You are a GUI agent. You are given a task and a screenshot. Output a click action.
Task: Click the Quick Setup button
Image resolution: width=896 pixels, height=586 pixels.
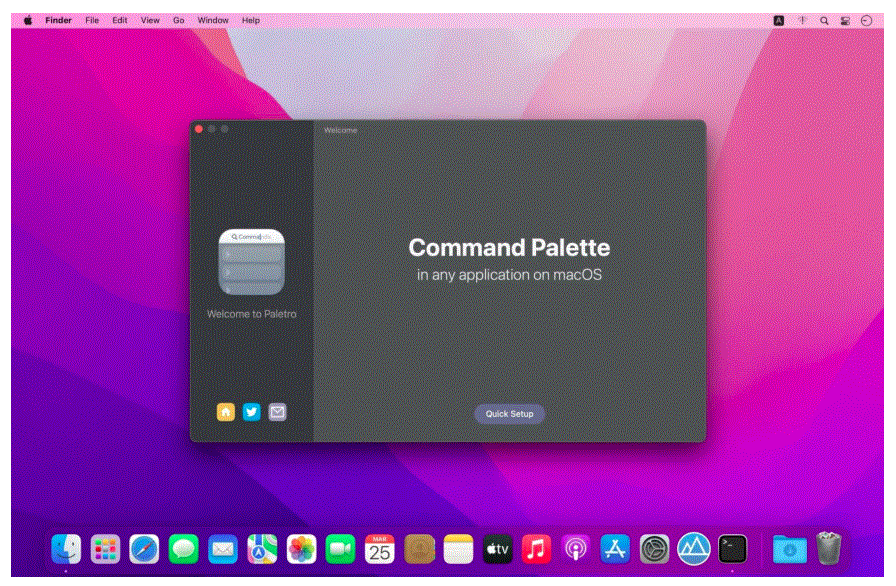click(509, 414)
